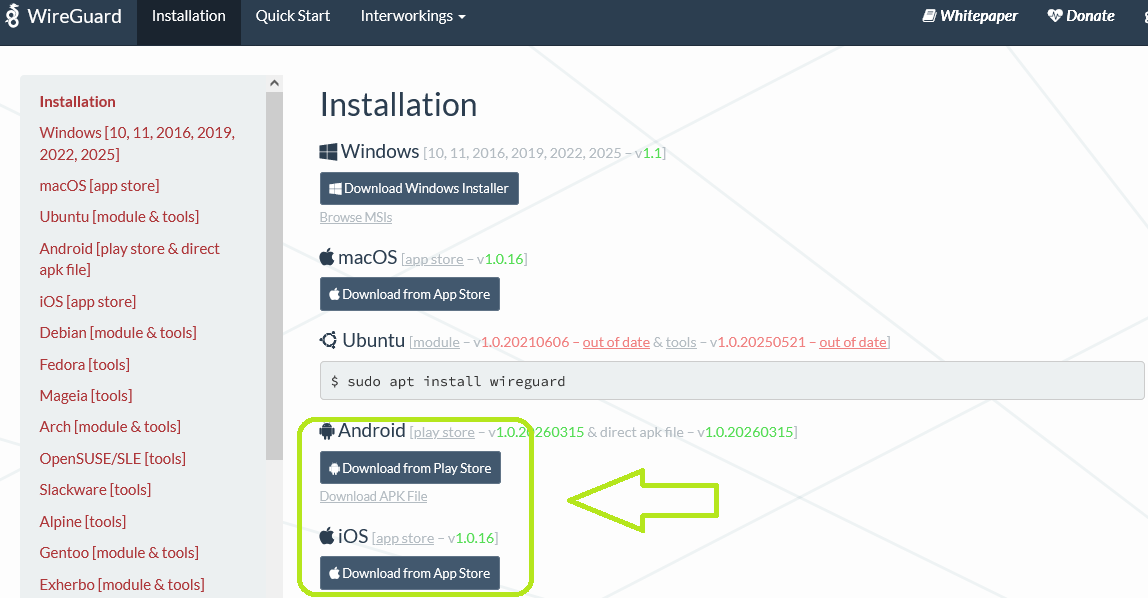Viewport: 1148px width, 598px height.
Task: Open the Ubuntu tools link
Action: [x=681, y=343]
